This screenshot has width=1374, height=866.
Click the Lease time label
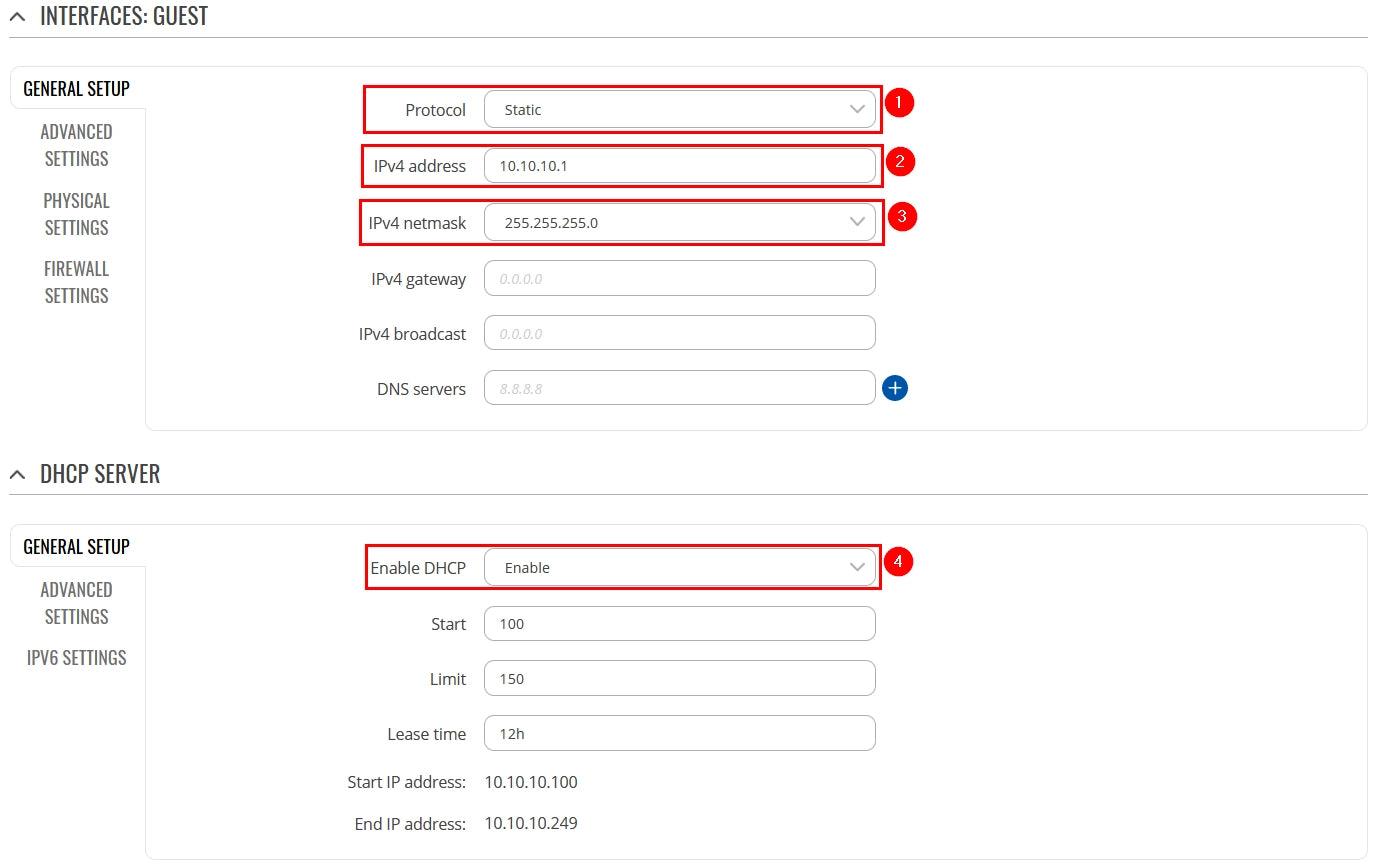coord(427,734)
